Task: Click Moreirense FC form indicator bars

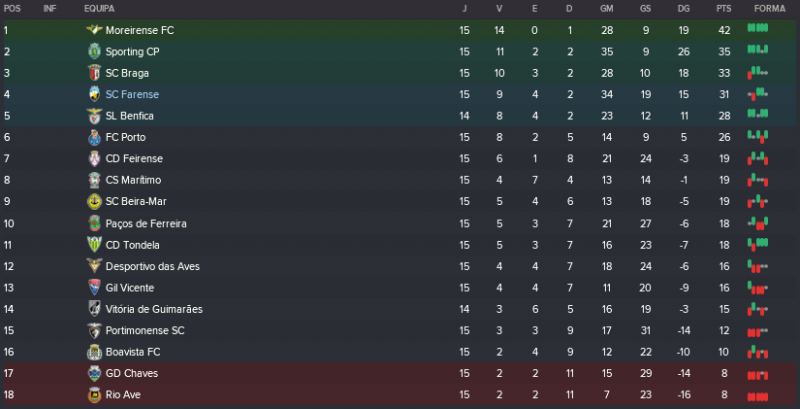Action: click(x=758, y=30)
